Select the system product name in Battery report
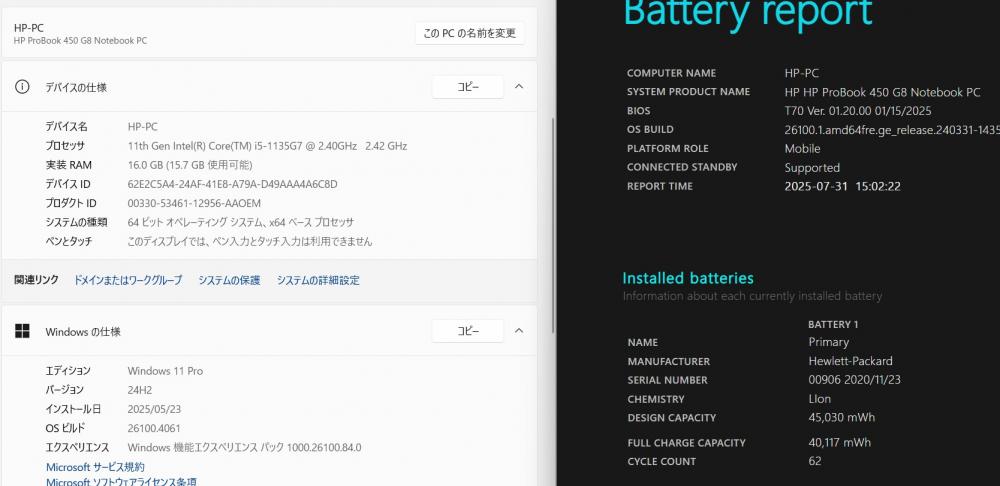This screenshot has width=1000, height=486. [882, 92]
